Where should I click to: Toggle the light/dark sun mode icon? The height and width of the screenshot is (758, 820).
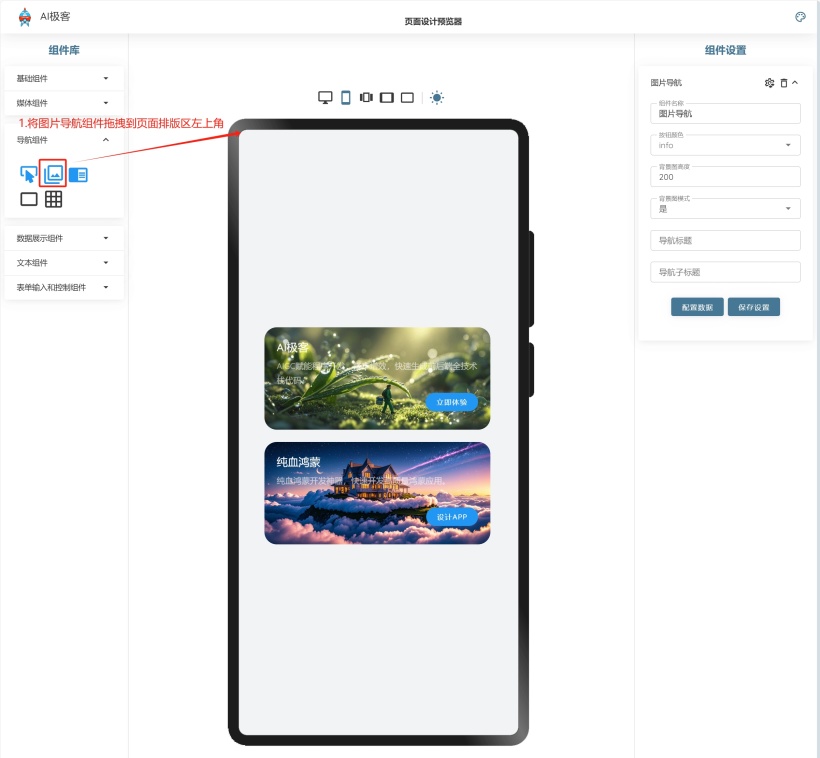(x=436, y=97)
